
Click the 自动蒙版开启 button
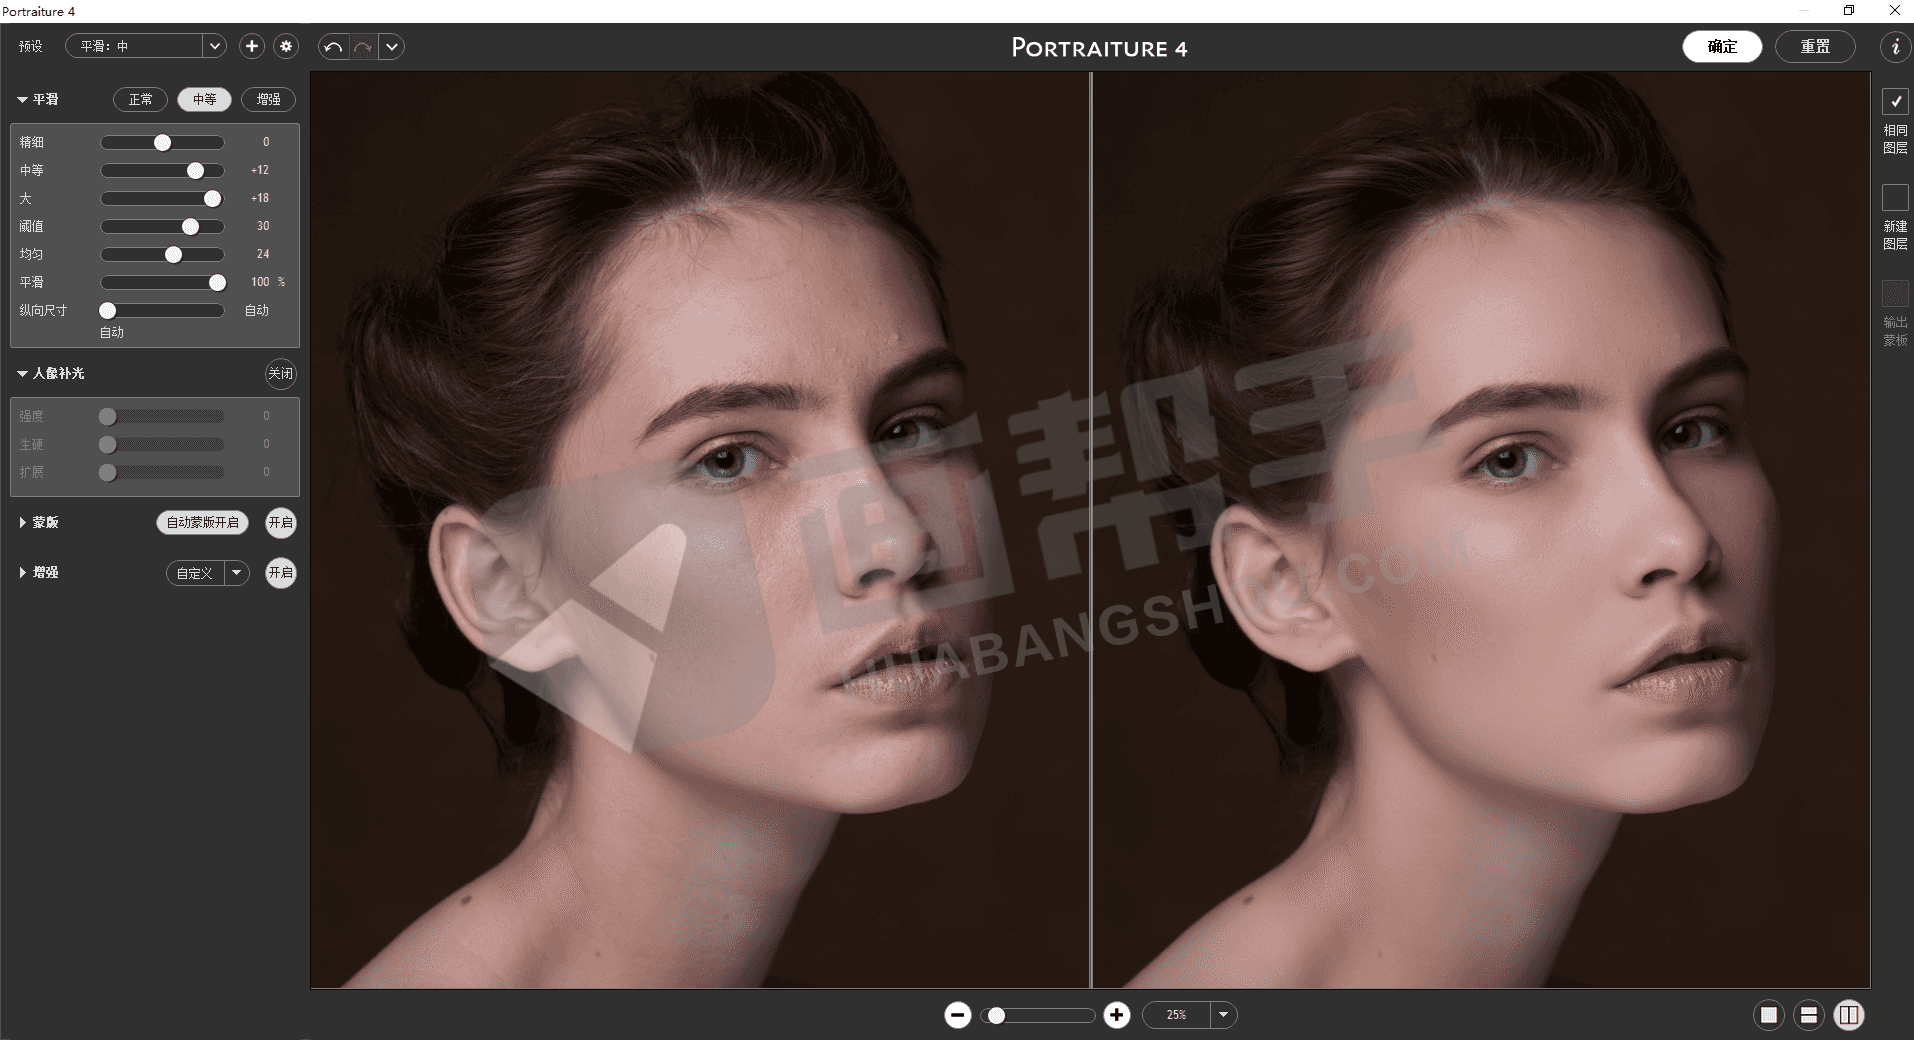click(x=202, y=523)
